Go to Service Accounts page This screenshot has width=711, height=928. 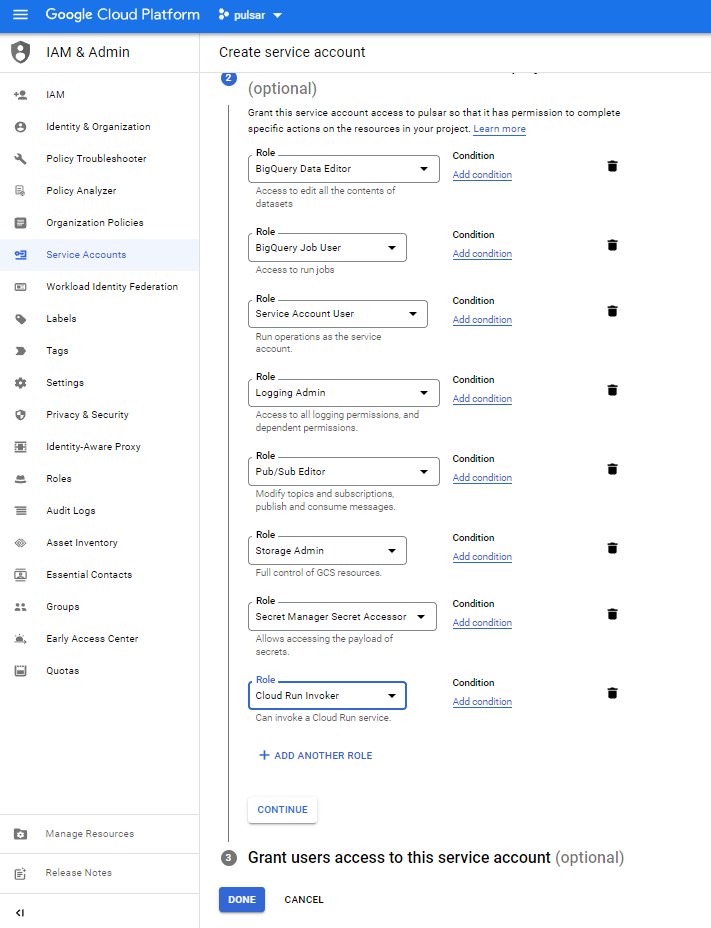[99, 254]
